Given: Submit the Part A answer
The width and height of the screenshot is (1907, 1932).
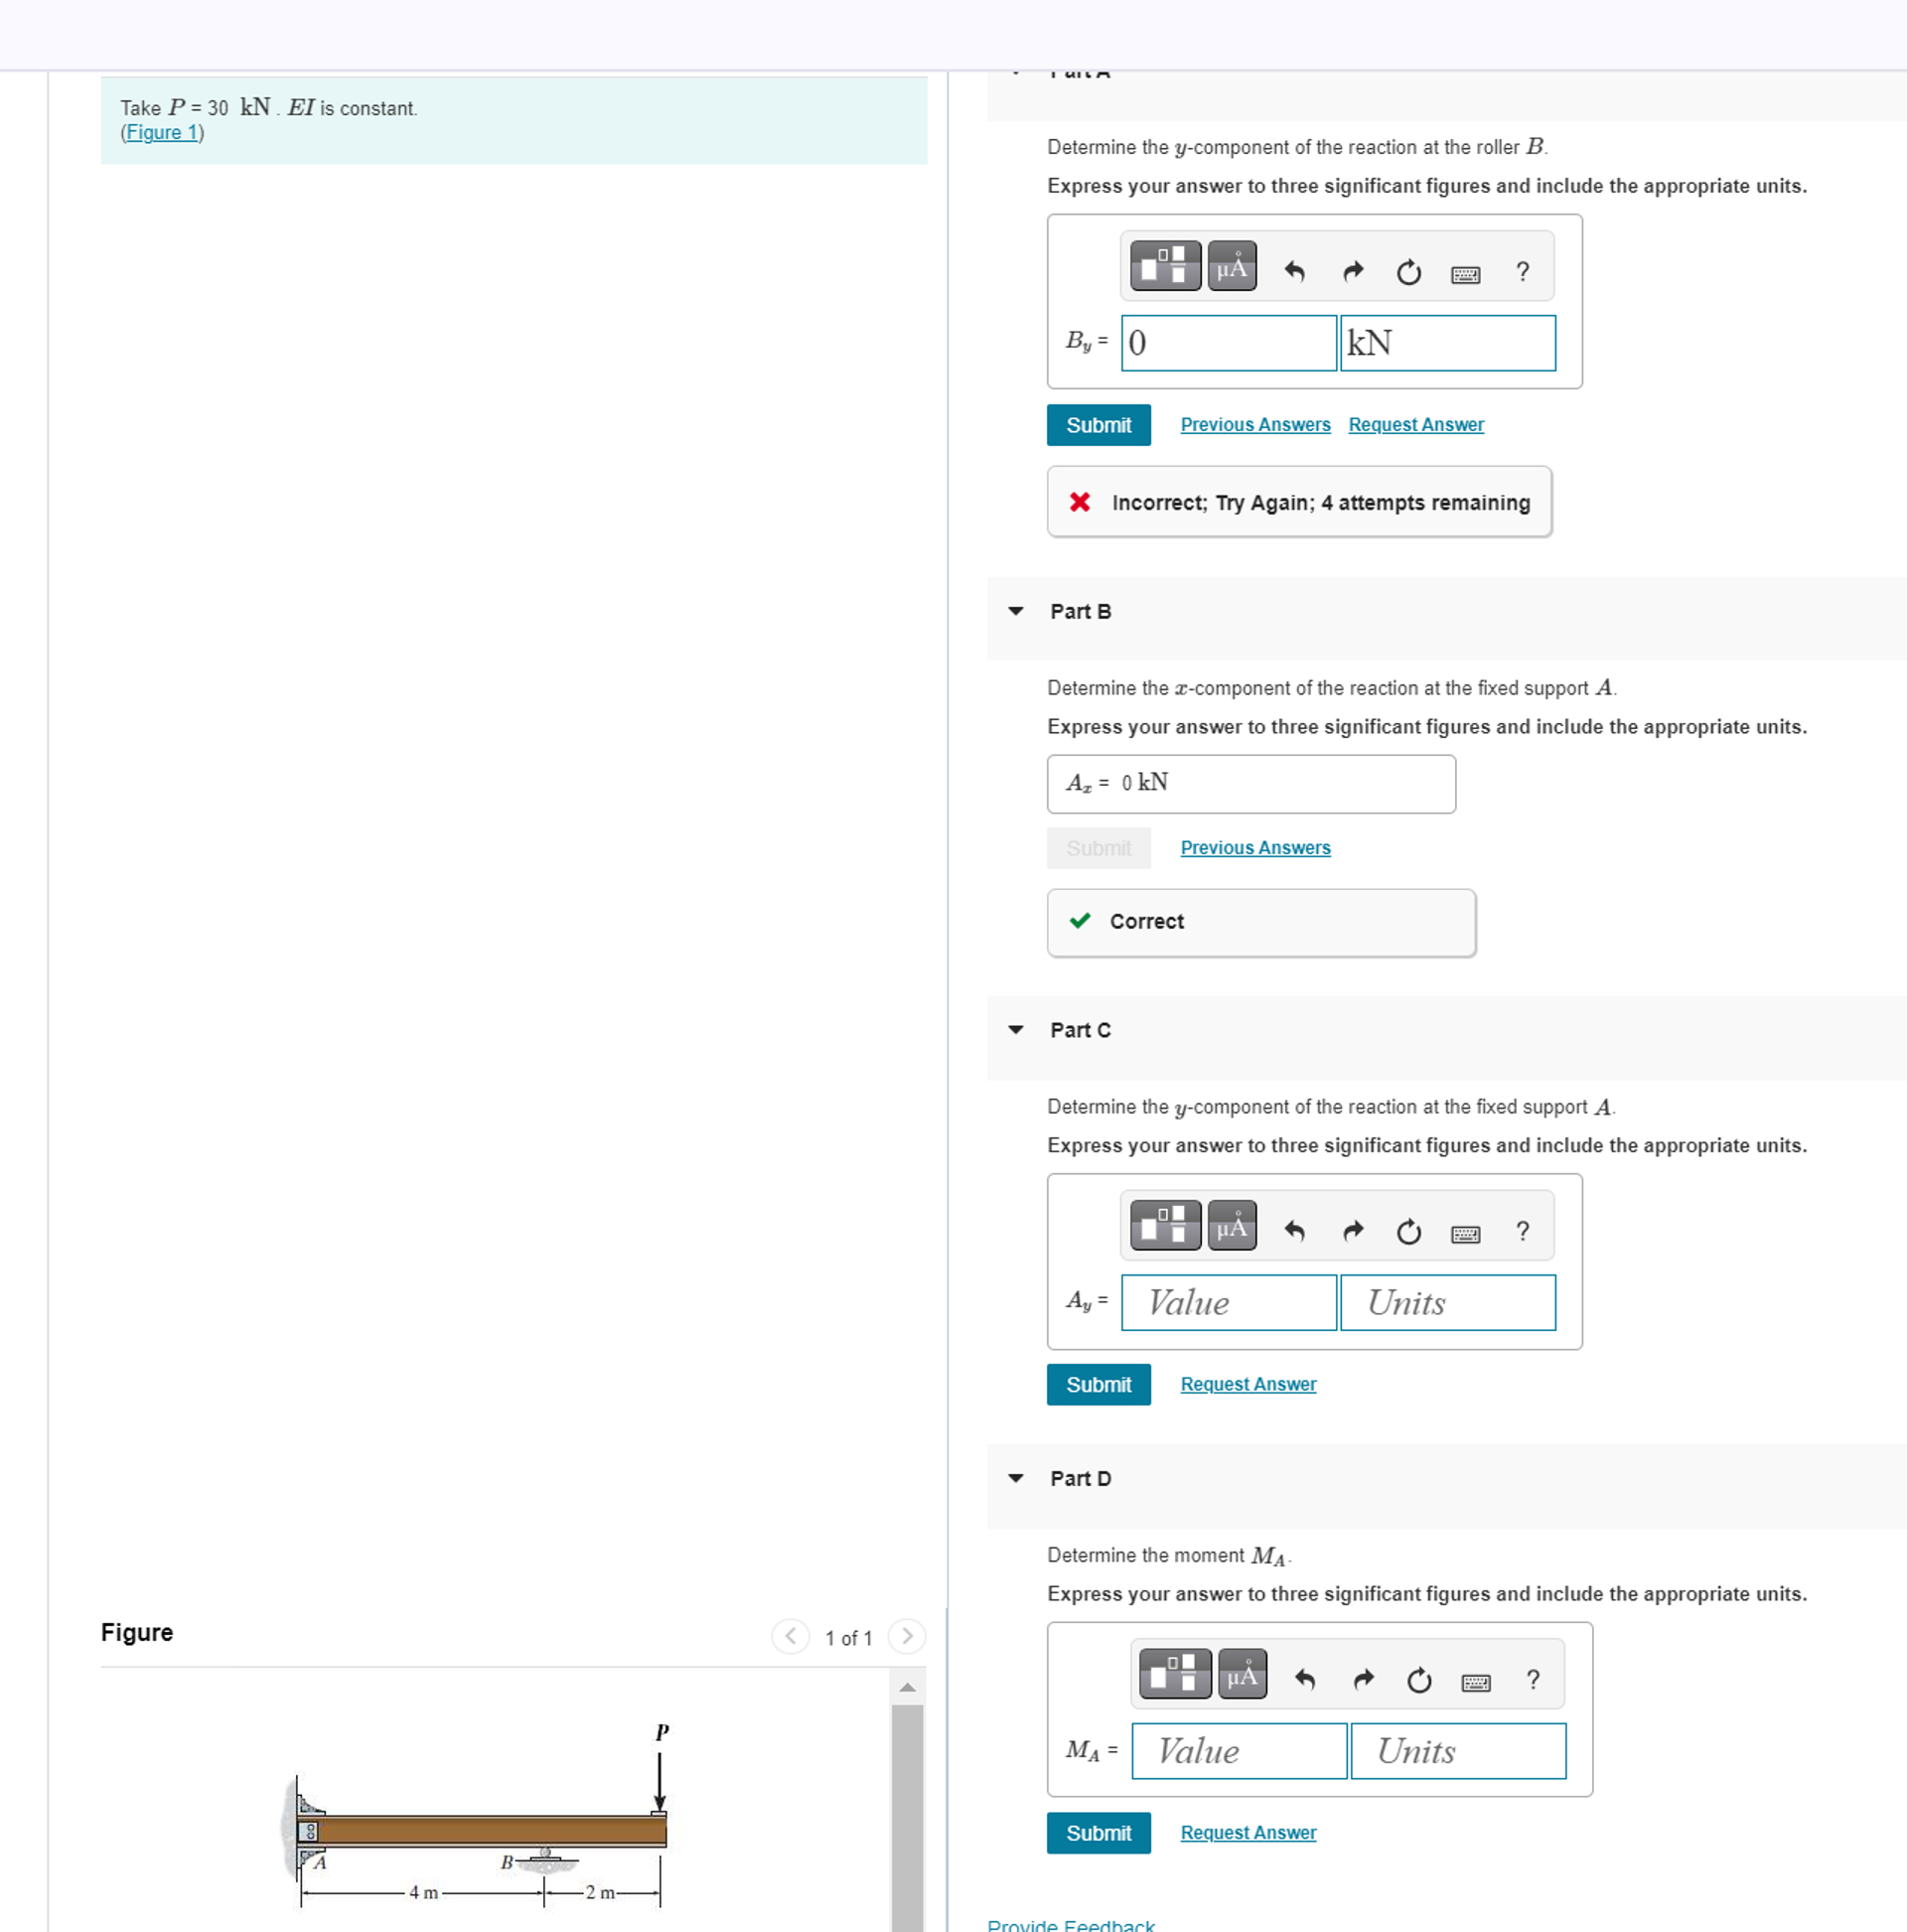Looking at the screenshot, I should [1098, 424].
